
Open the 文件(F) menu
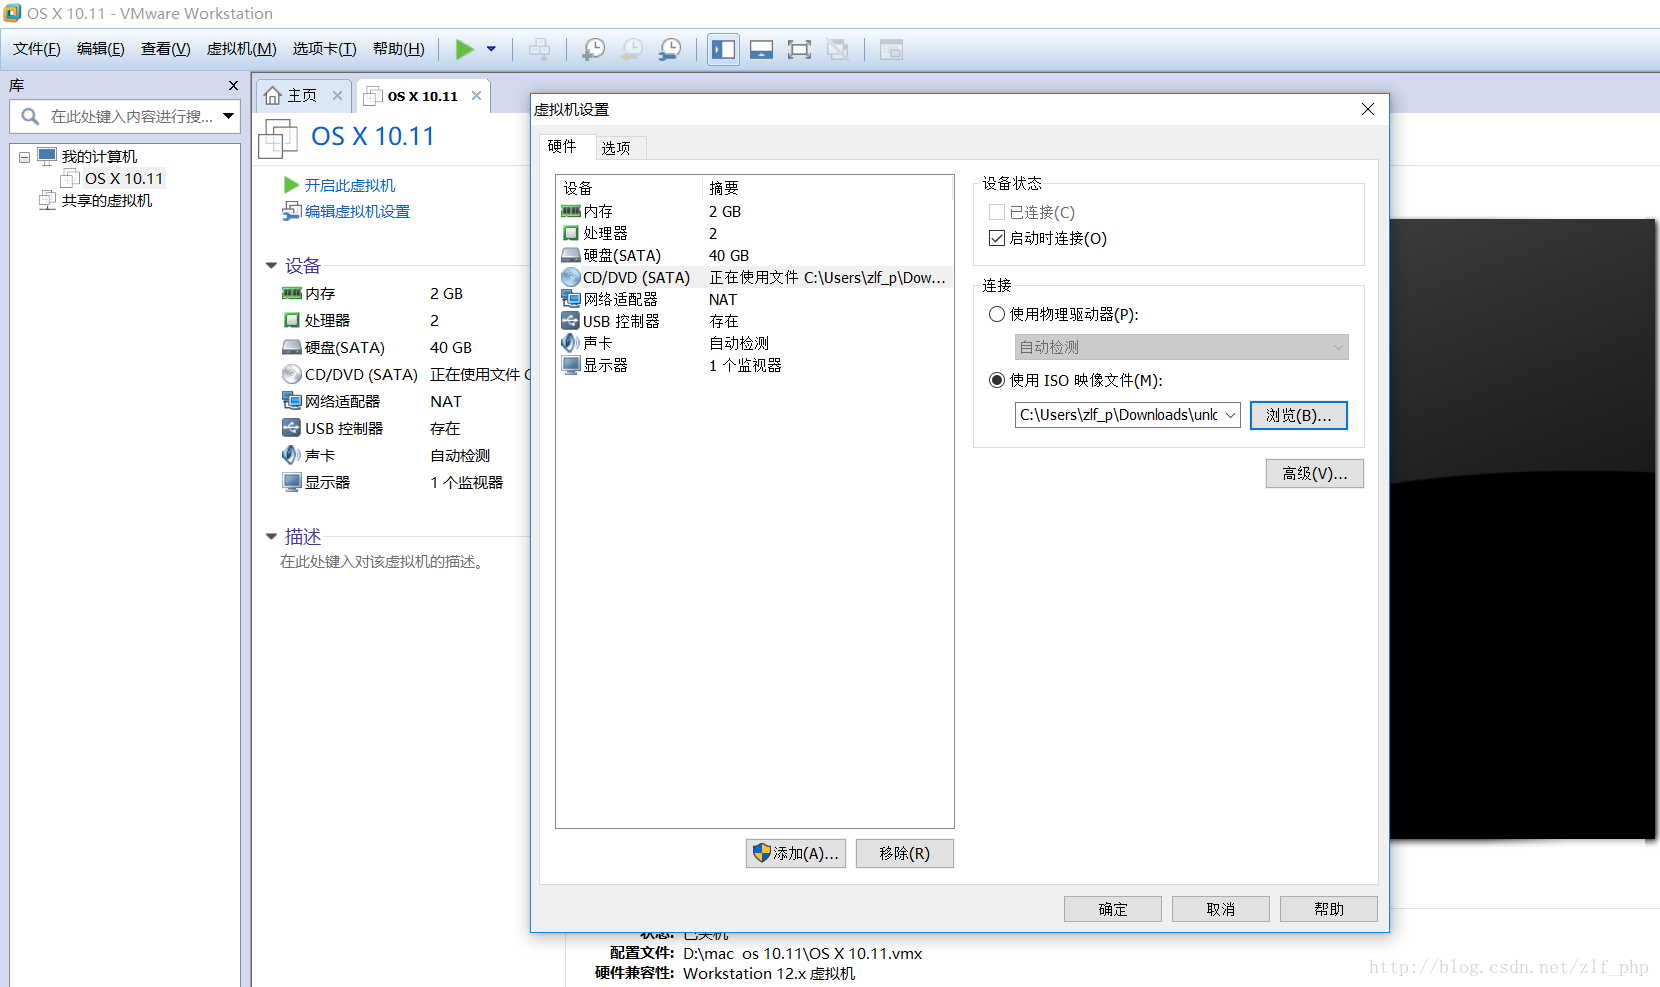pyautogui.click(x=37, y=49)
